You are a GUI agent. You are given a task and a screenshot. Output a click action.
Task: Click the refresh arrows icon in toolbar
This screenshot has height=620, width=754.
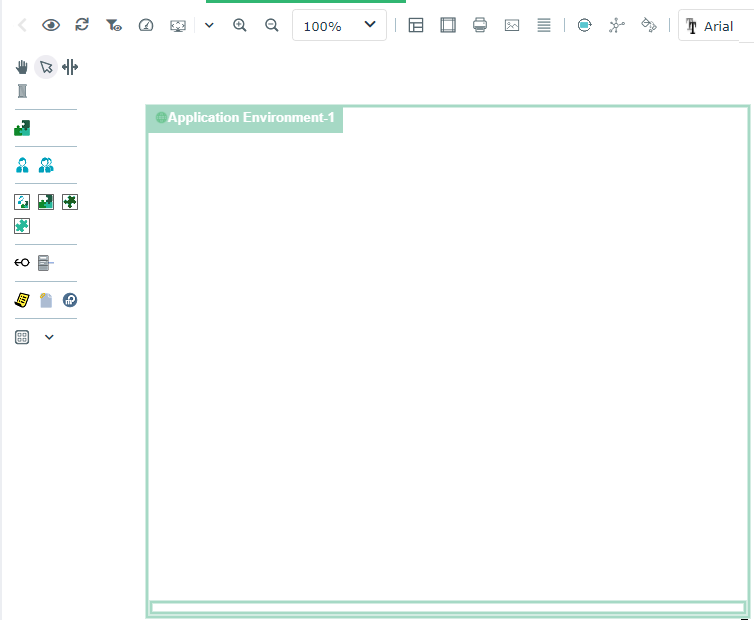pyautogui.click(x=82, y=25)
